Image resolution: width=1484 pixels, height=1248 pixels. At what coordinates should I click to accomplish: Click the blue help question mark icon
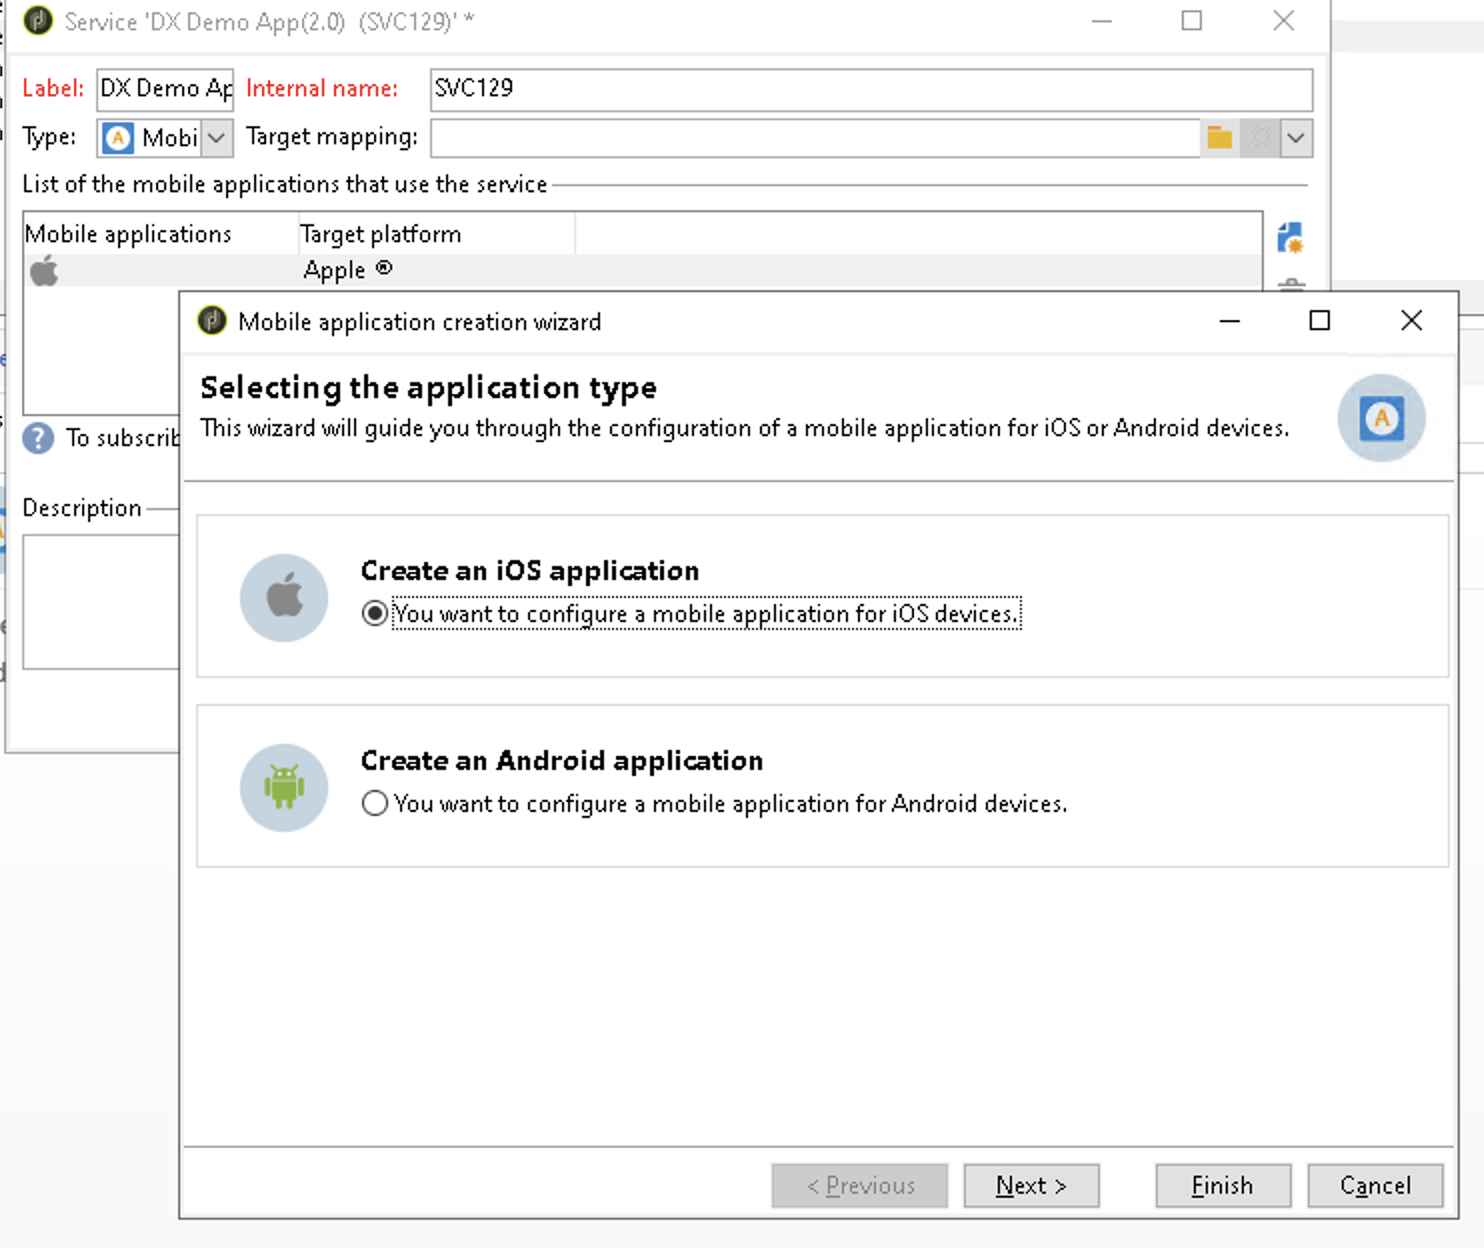(38, 438)
